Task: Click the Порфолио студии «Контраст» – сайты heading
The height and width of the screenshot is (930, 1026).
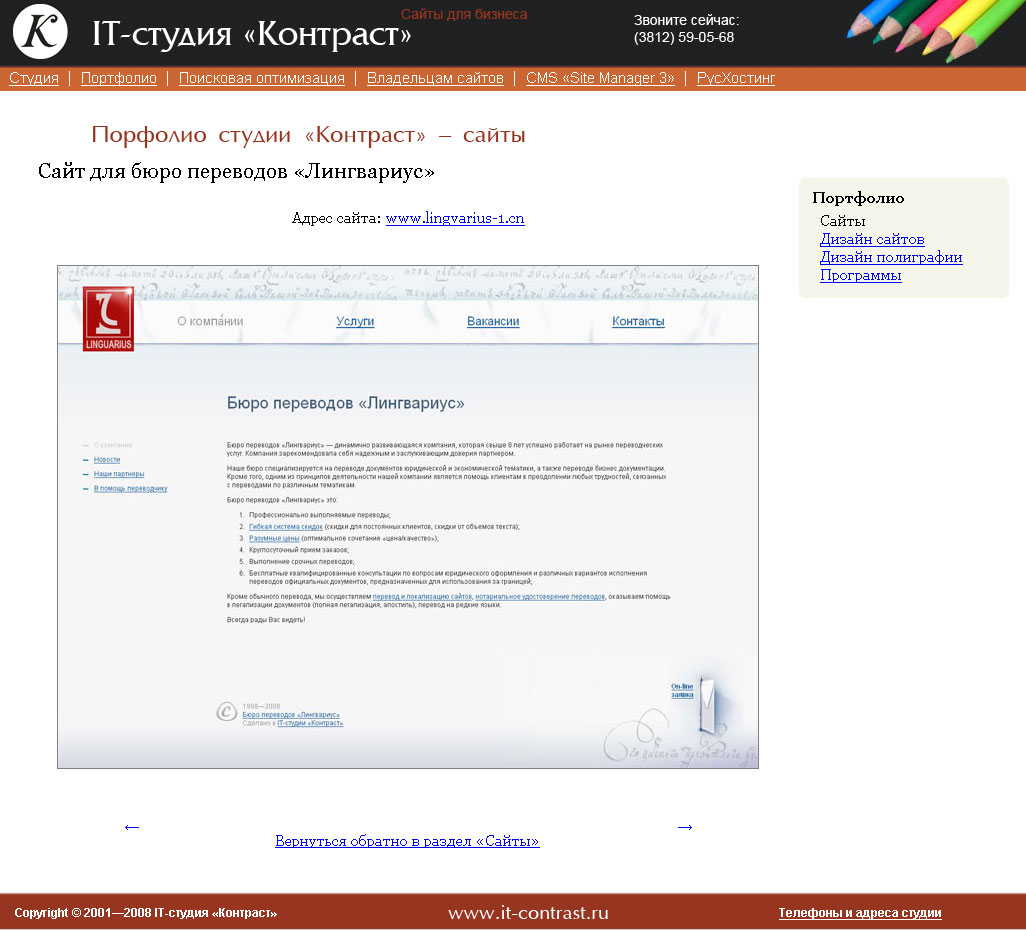Action: coord(308,135)
